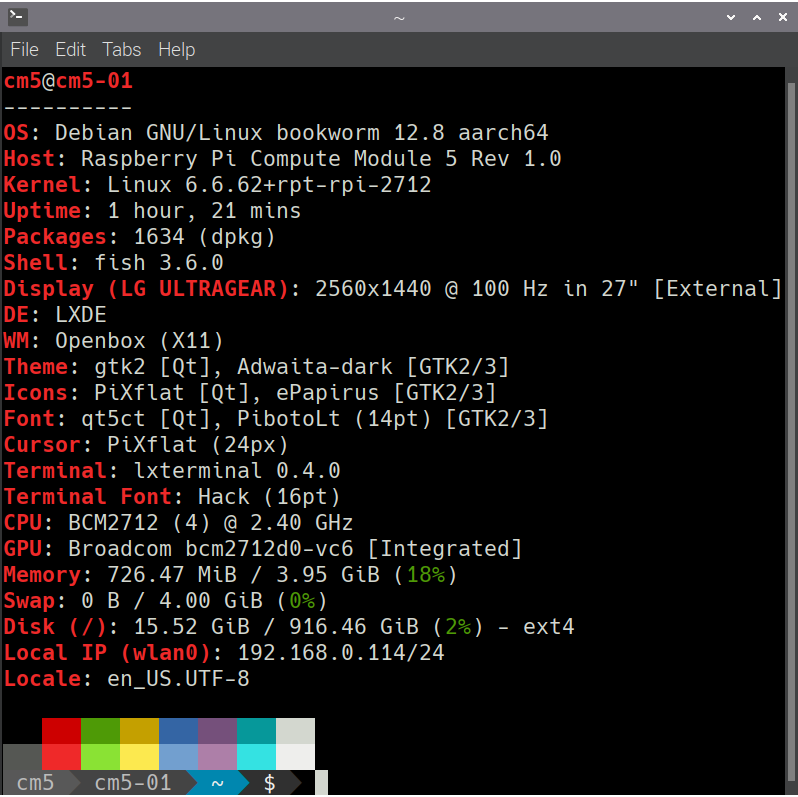798x797 pixels.
Task: Click 'ePapirus [GTK2/3]' icons text
Action: point(386,392)
